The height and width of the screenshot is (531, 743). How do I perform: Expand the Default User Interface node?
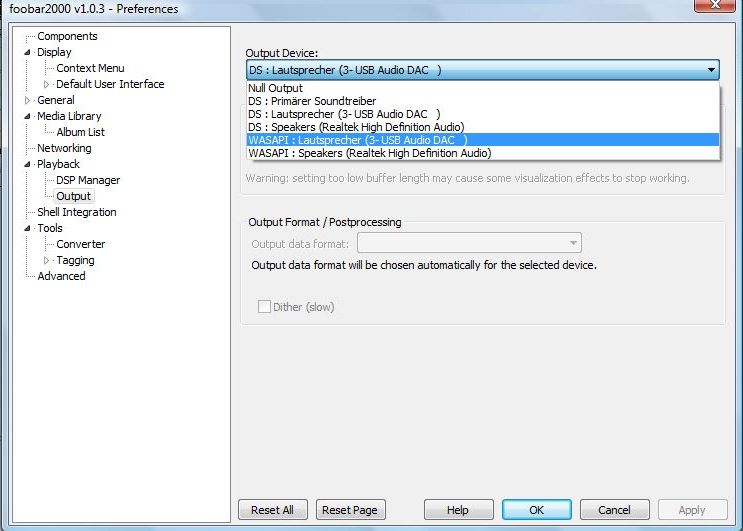tap(47, 84)
